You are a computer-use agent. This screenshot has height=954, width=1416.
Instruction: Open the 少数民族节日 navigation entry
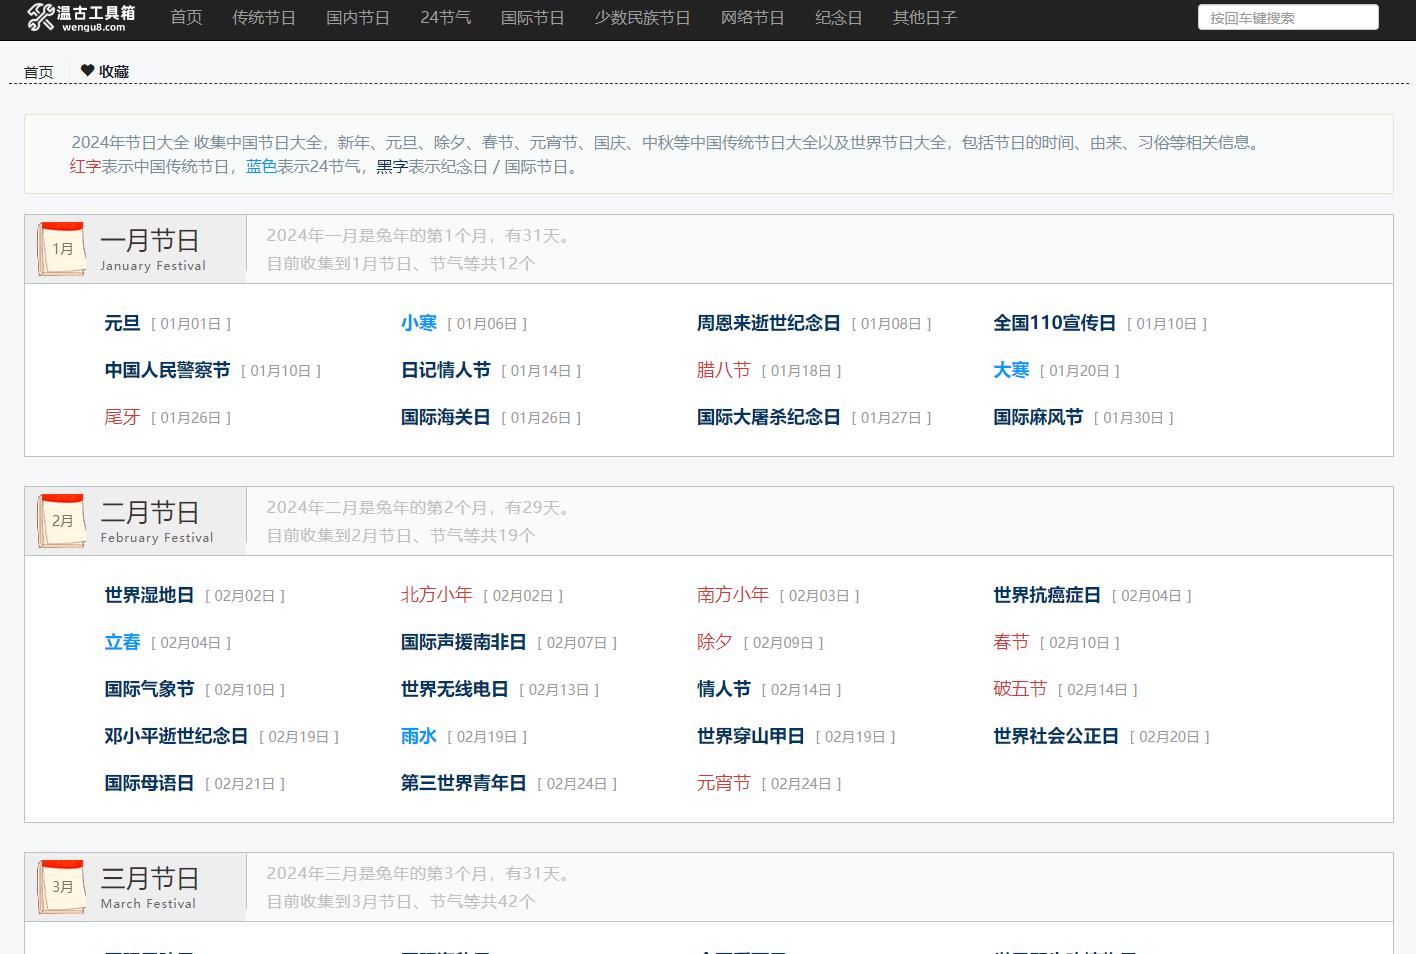(x=641, y=17)
